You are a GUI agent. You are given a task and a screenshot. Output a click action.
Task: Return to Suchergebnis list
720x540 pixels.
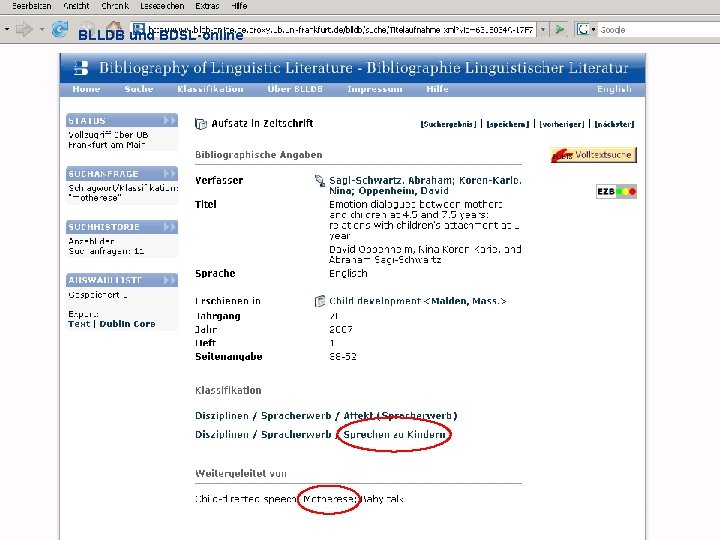pyautogui.click(x=448, y=124)
